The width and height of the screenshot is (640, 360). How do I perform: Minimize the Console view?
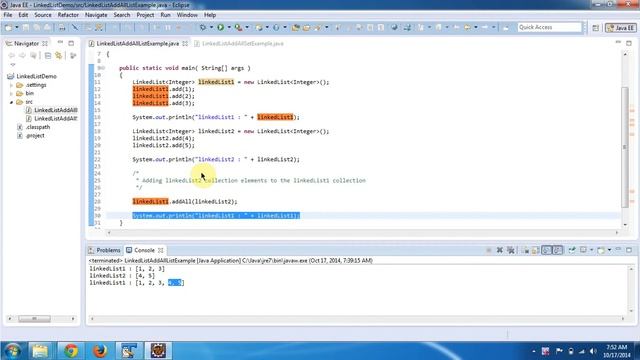click(x=618, y=250)
